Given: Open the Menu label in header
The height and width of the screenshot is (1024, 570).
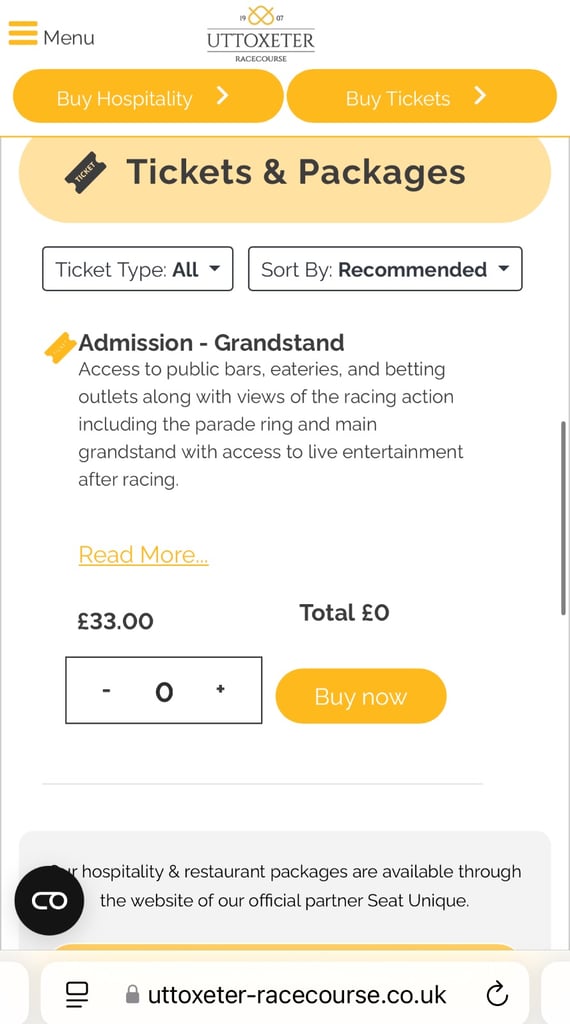Looking at the screenshot, I should pos(69,38).
